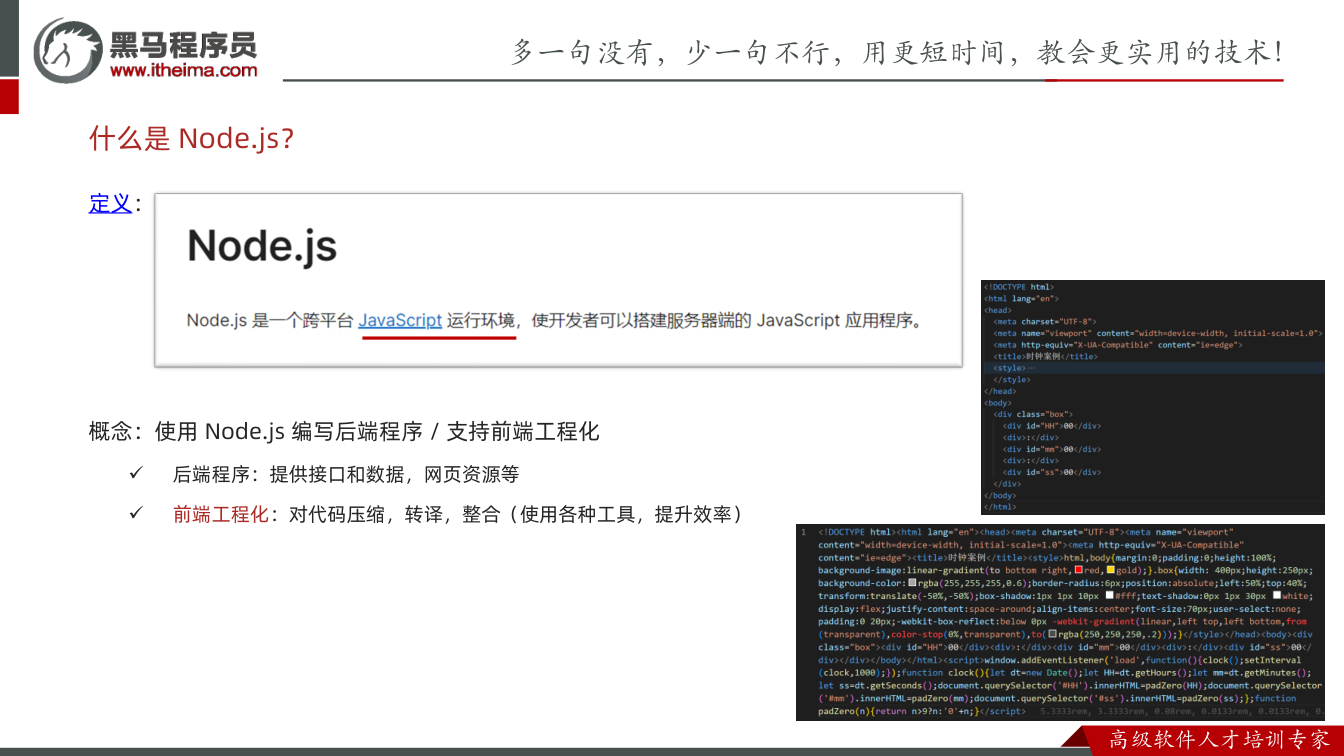
Task: Click the <html lang="en"> code line
Action: click(x=1021, y=298)
